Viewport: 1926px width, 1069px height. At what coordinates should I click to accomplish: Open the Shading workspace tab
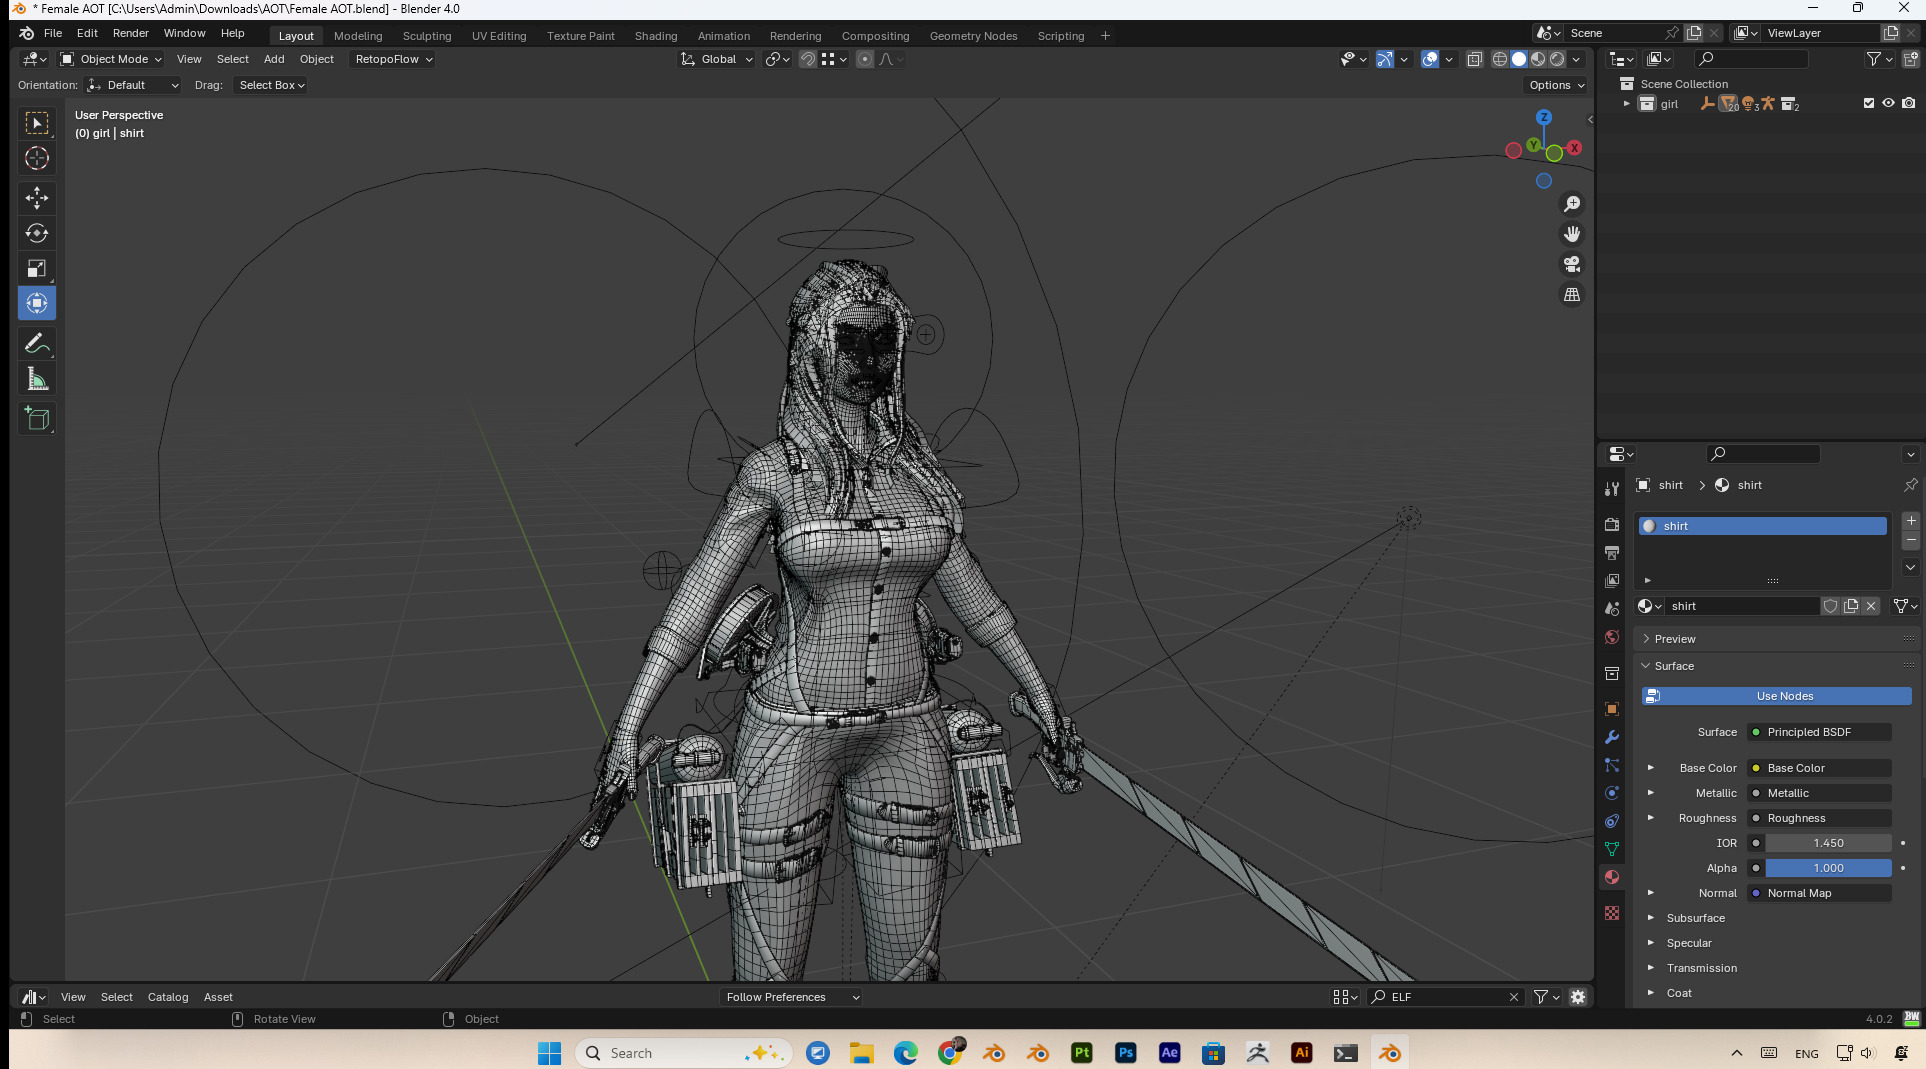[656, 36]
